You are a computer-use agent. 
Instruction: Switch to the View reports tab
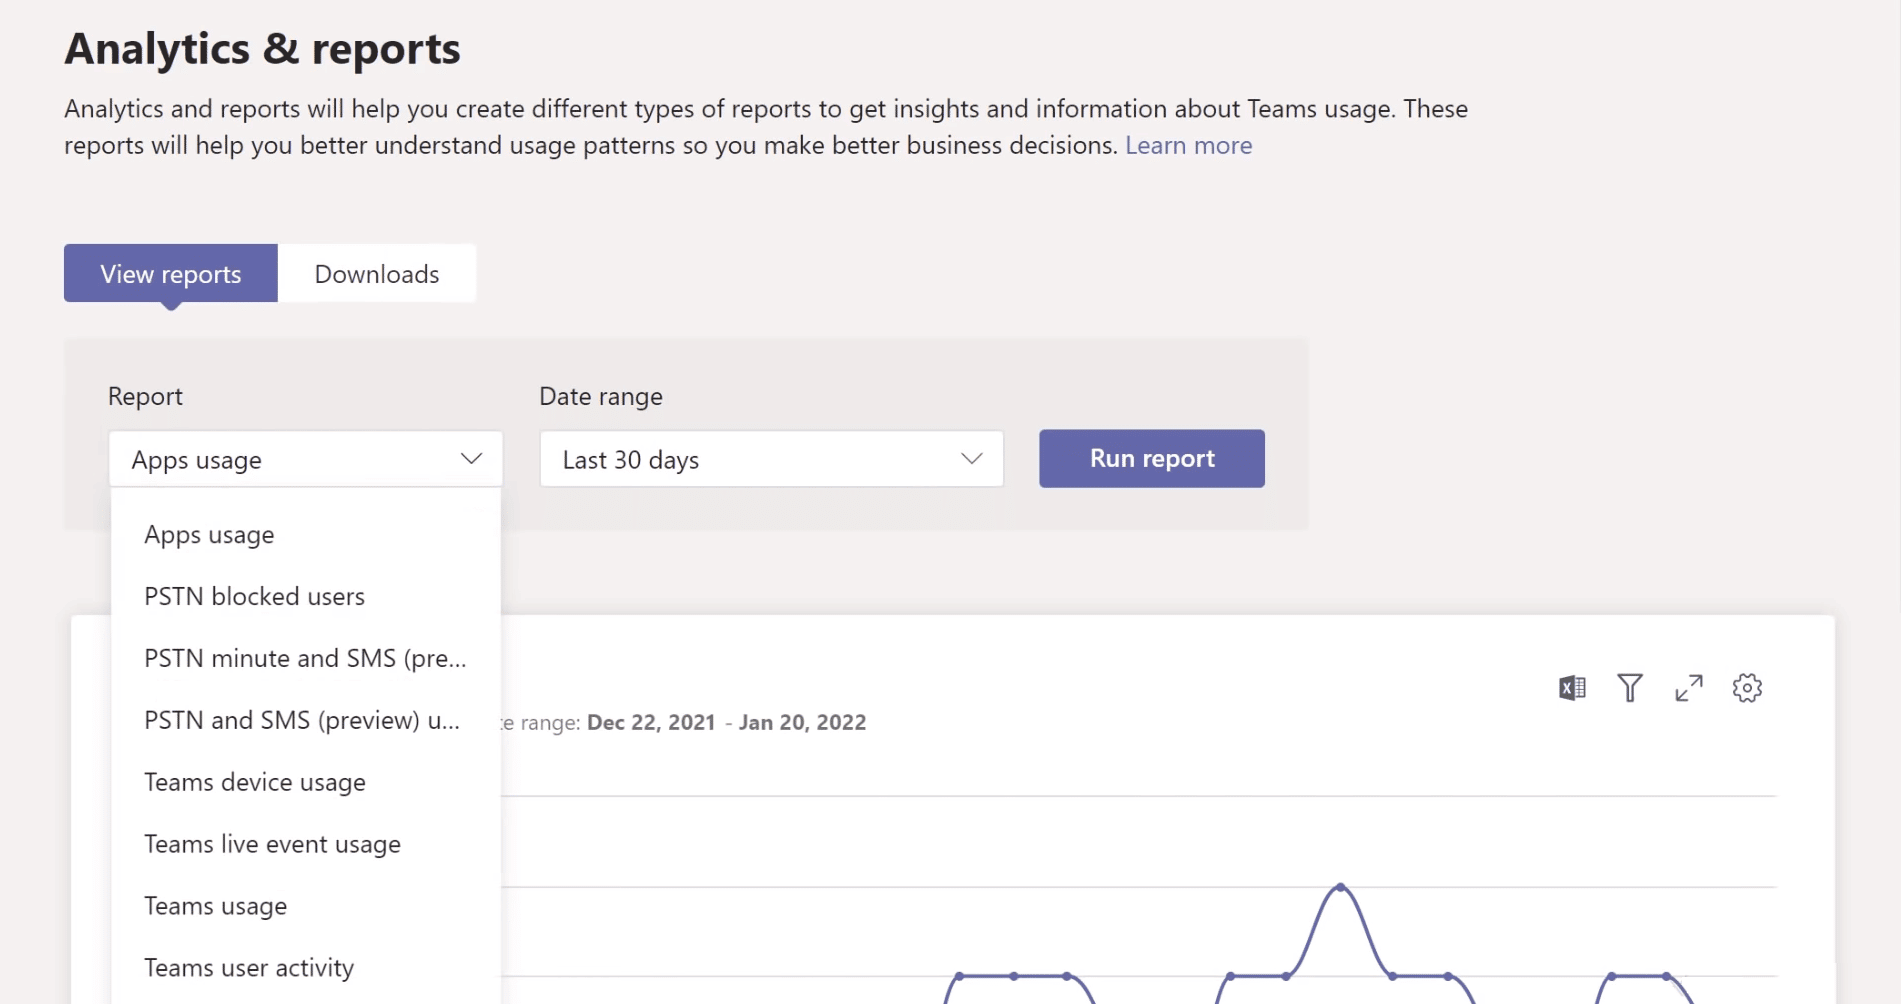(170, 273)
